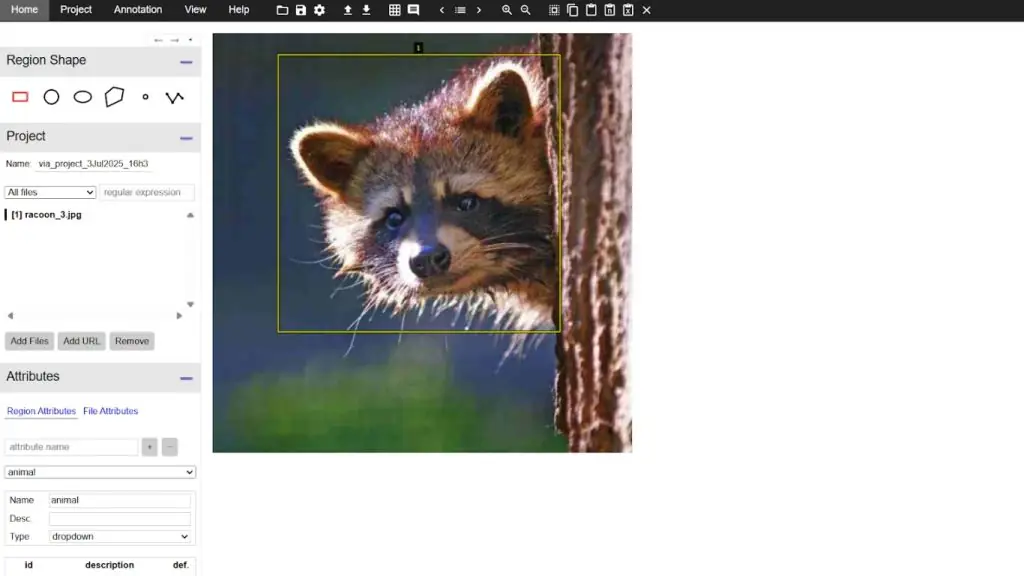Toggle image list icon in toolbar

(x=460, y=10)
